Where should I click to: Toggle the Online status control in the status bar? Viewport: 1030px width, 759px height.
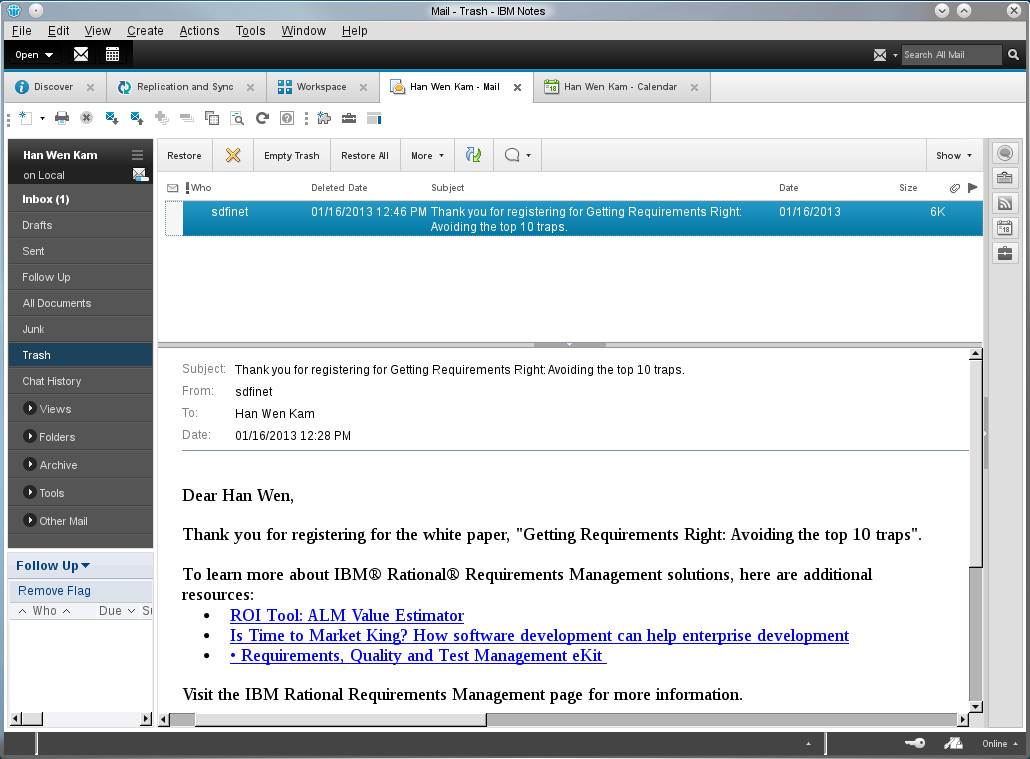[997, 743]
